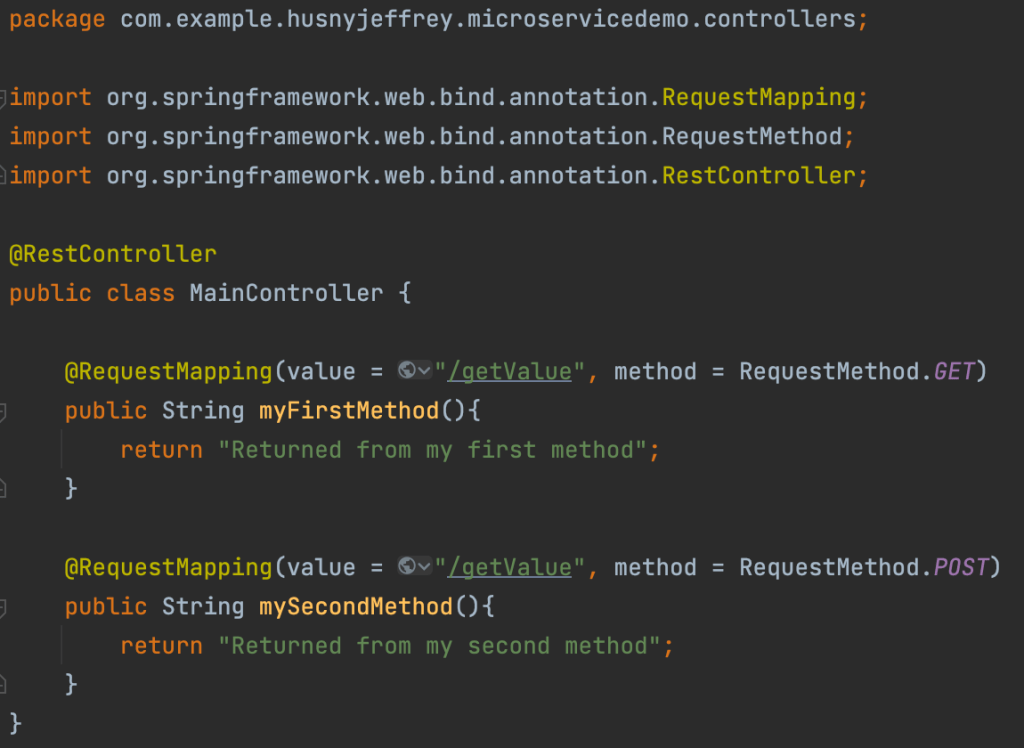Collapse the import block fold marker

(x=3, y=98)
